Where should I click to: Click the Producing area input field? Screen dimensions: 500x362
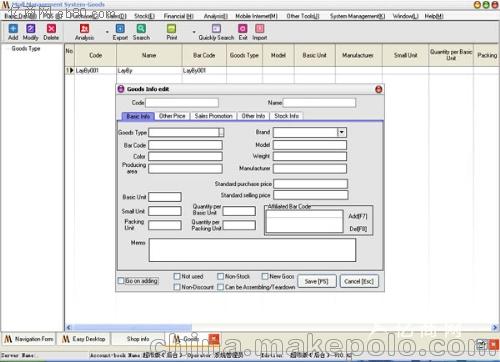coord(185,168)
